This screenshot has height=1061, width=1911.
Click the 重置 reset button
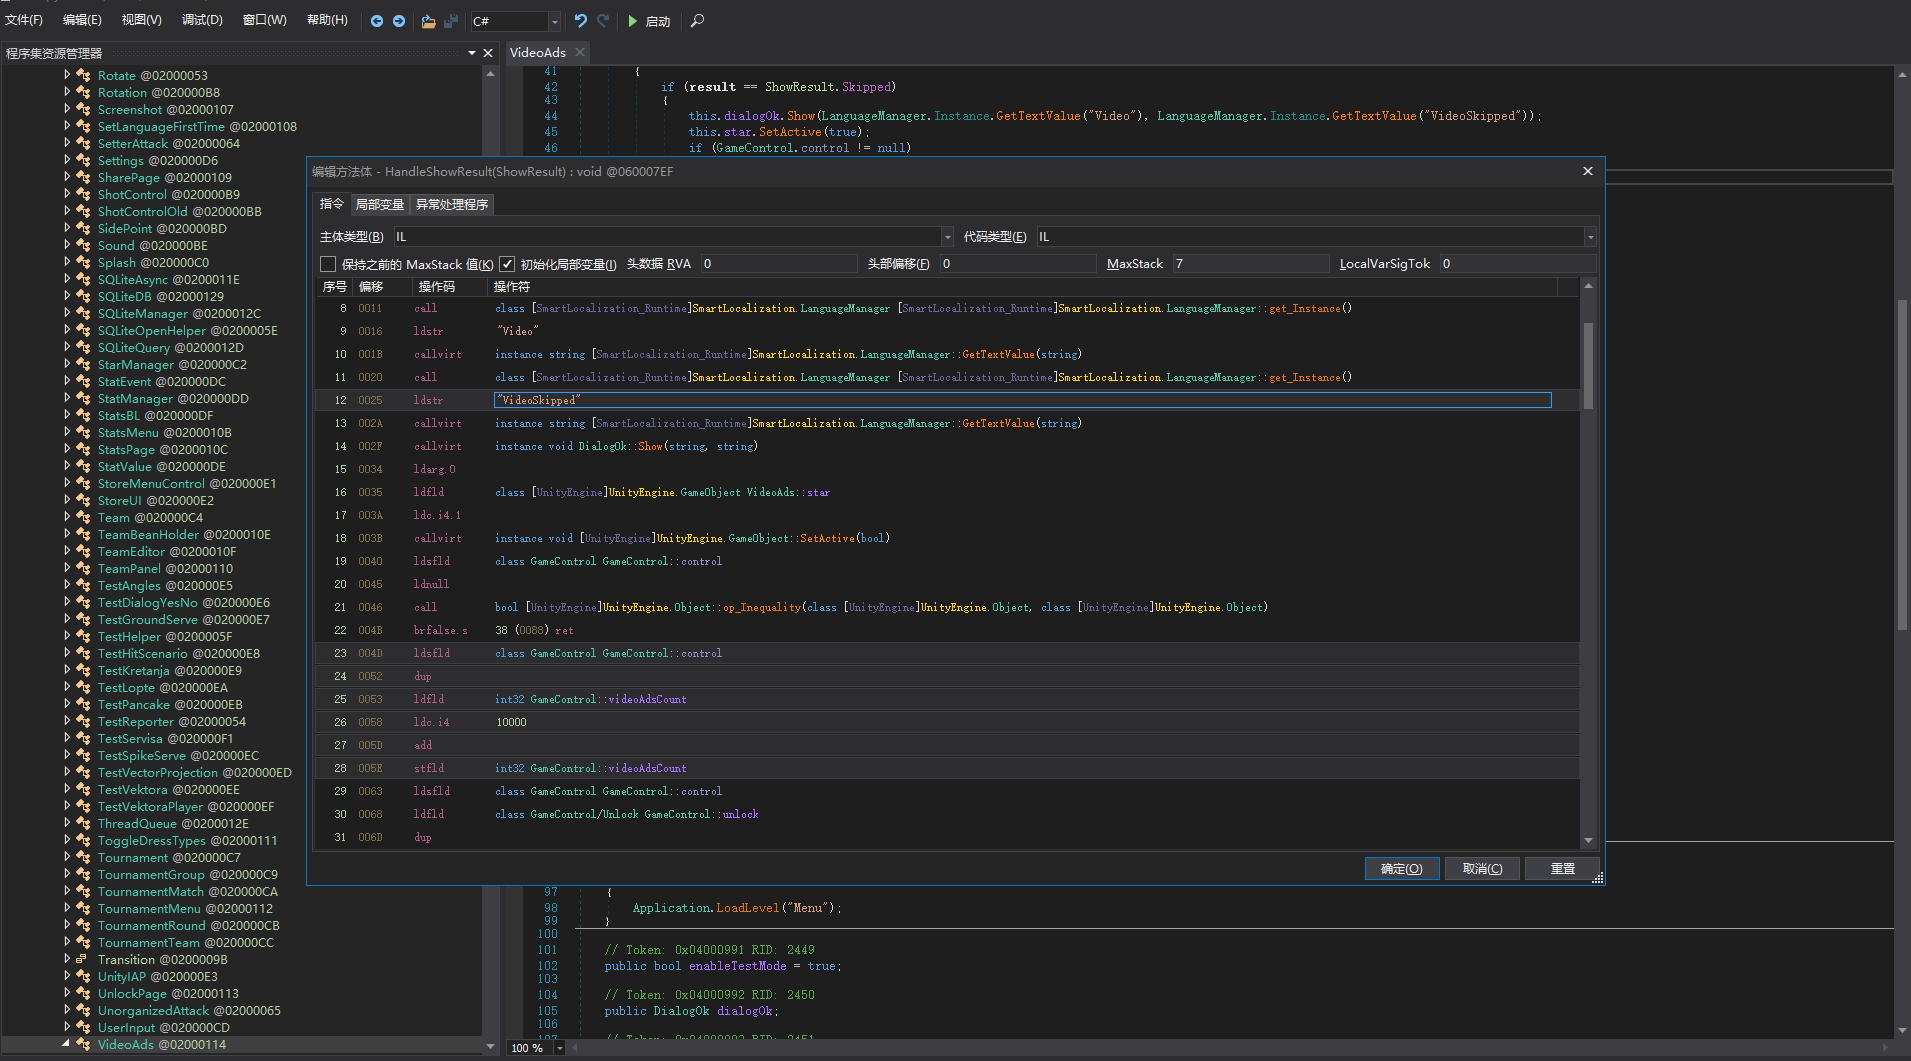(x=1562, y=868)
